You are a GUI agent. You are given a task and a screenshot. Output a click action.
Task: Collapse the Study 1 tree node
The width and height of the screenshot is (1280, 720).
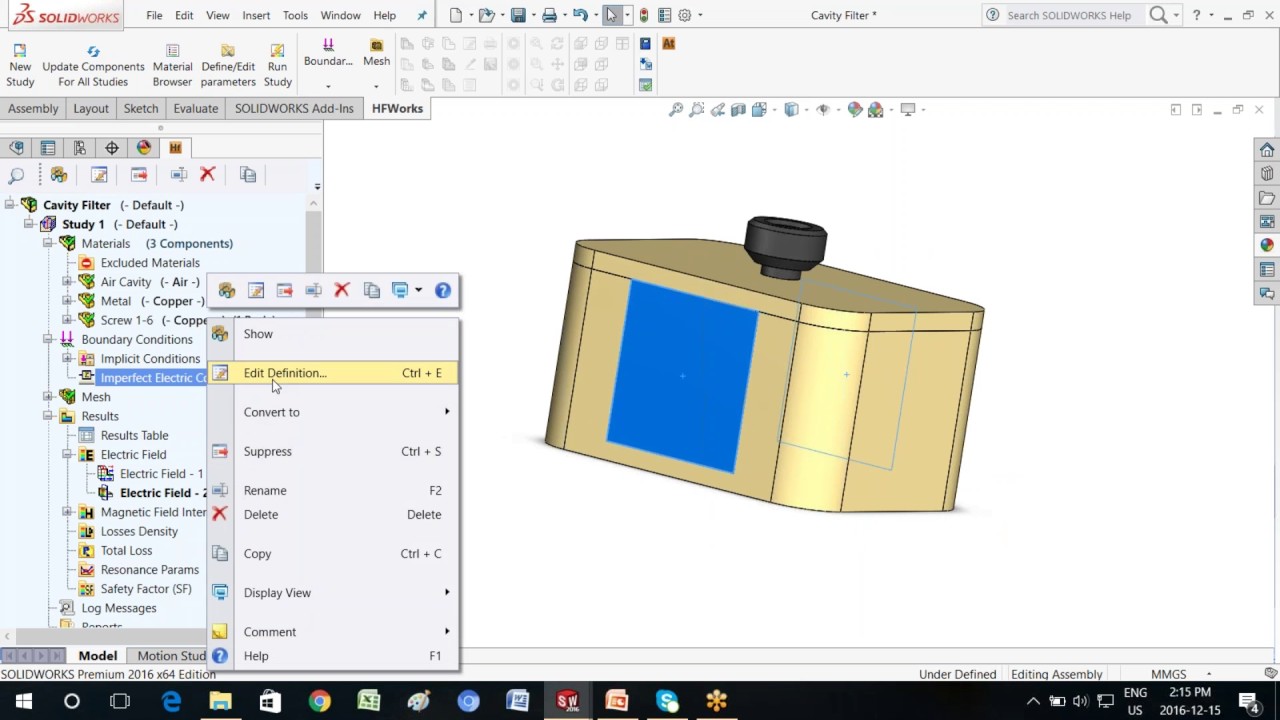pyautogui.click(x=29, y=224)
